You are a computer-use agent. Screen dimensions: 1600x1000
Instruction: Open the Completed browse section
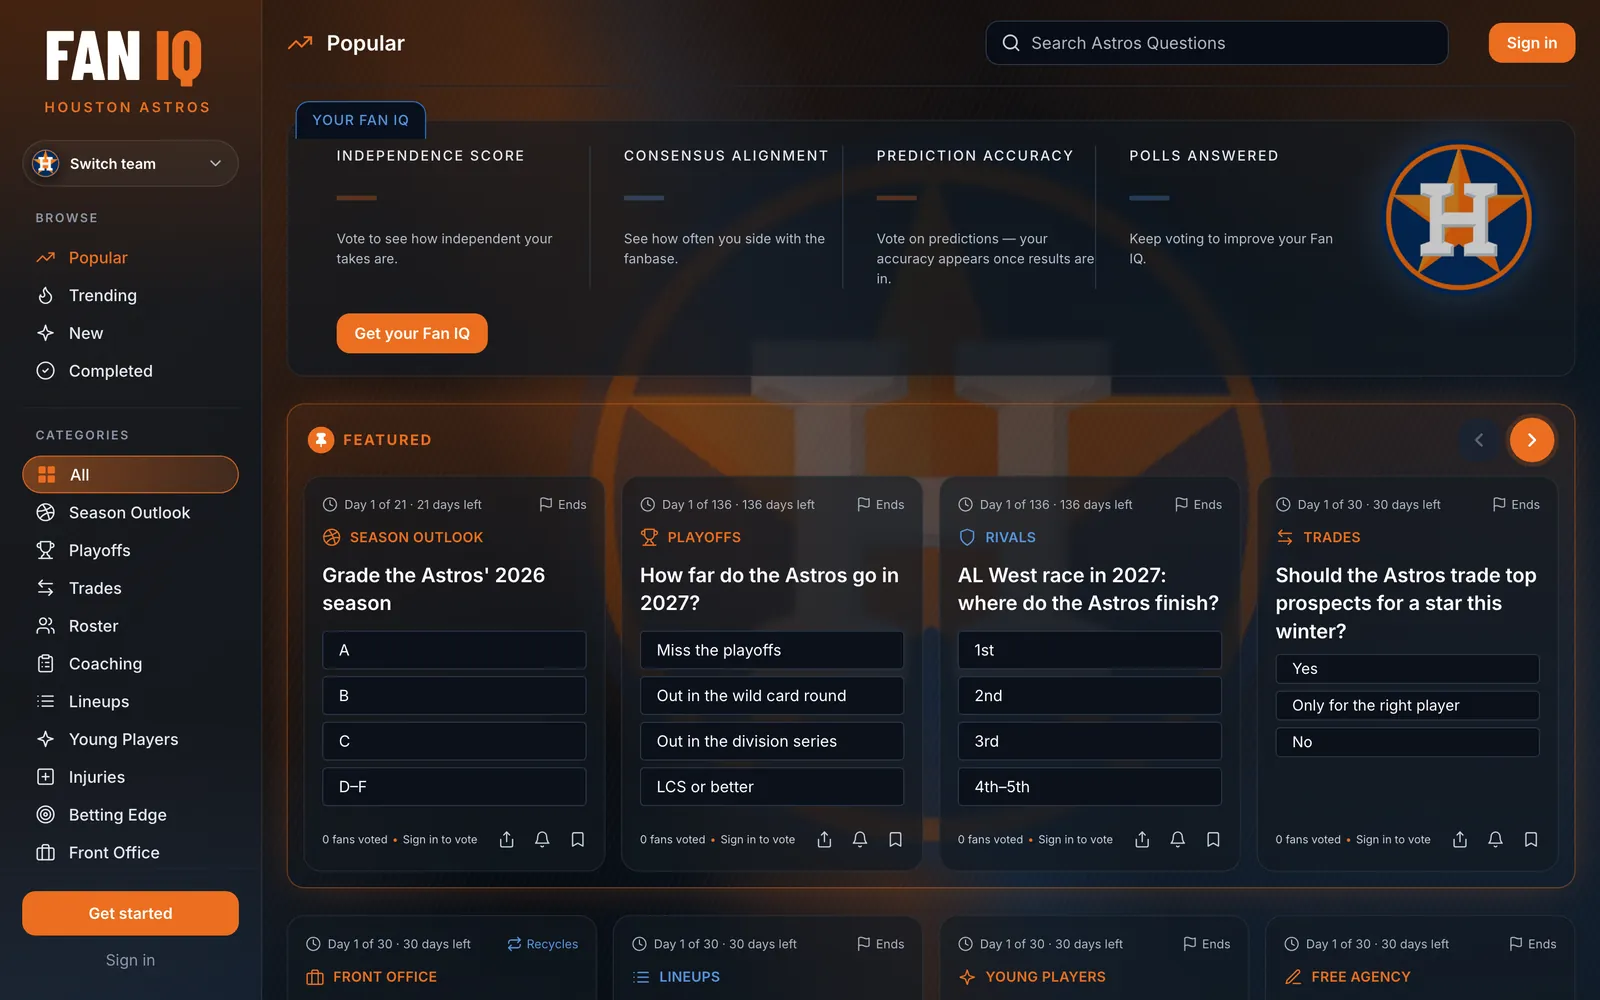point(130,371)
